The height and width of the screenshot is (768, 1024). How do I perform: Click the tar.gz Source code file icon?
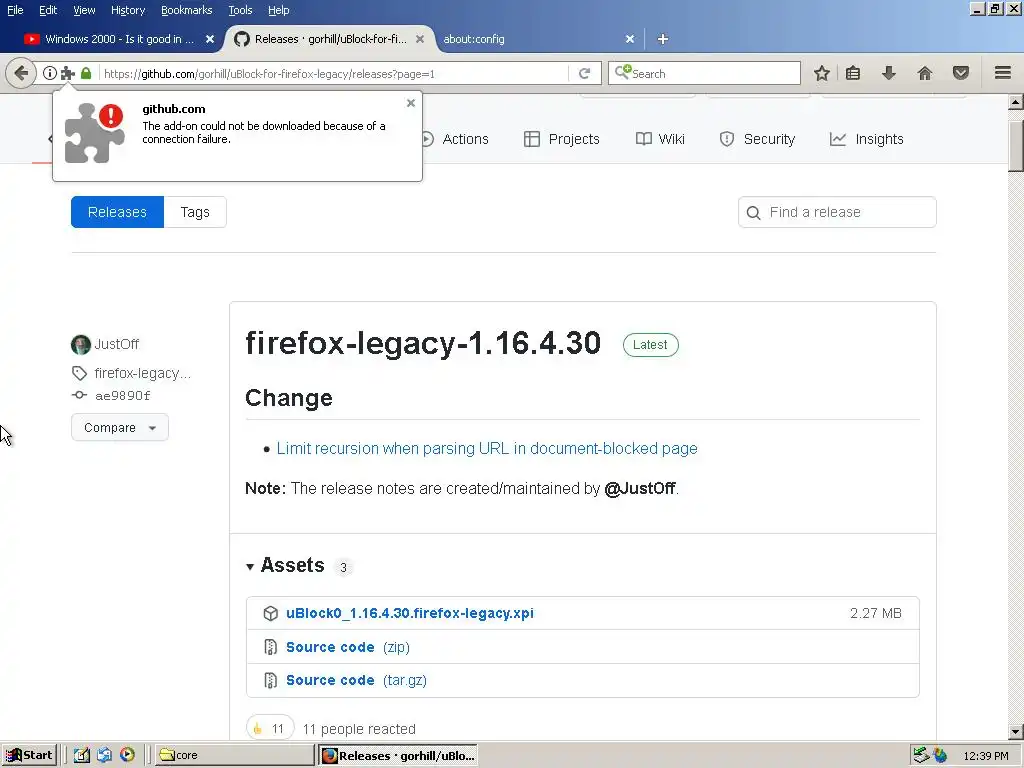click(270, 680)
